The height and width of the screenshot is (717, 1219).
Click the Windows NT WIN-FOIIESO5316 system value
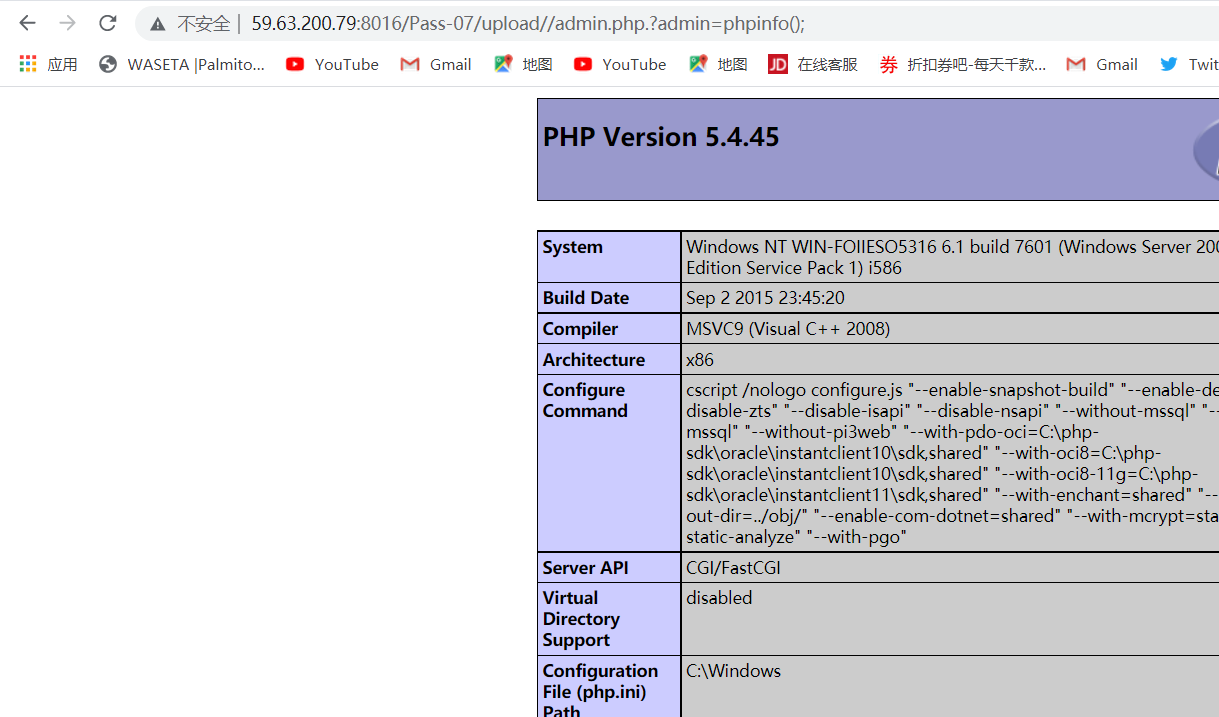(x=952, y=257)
